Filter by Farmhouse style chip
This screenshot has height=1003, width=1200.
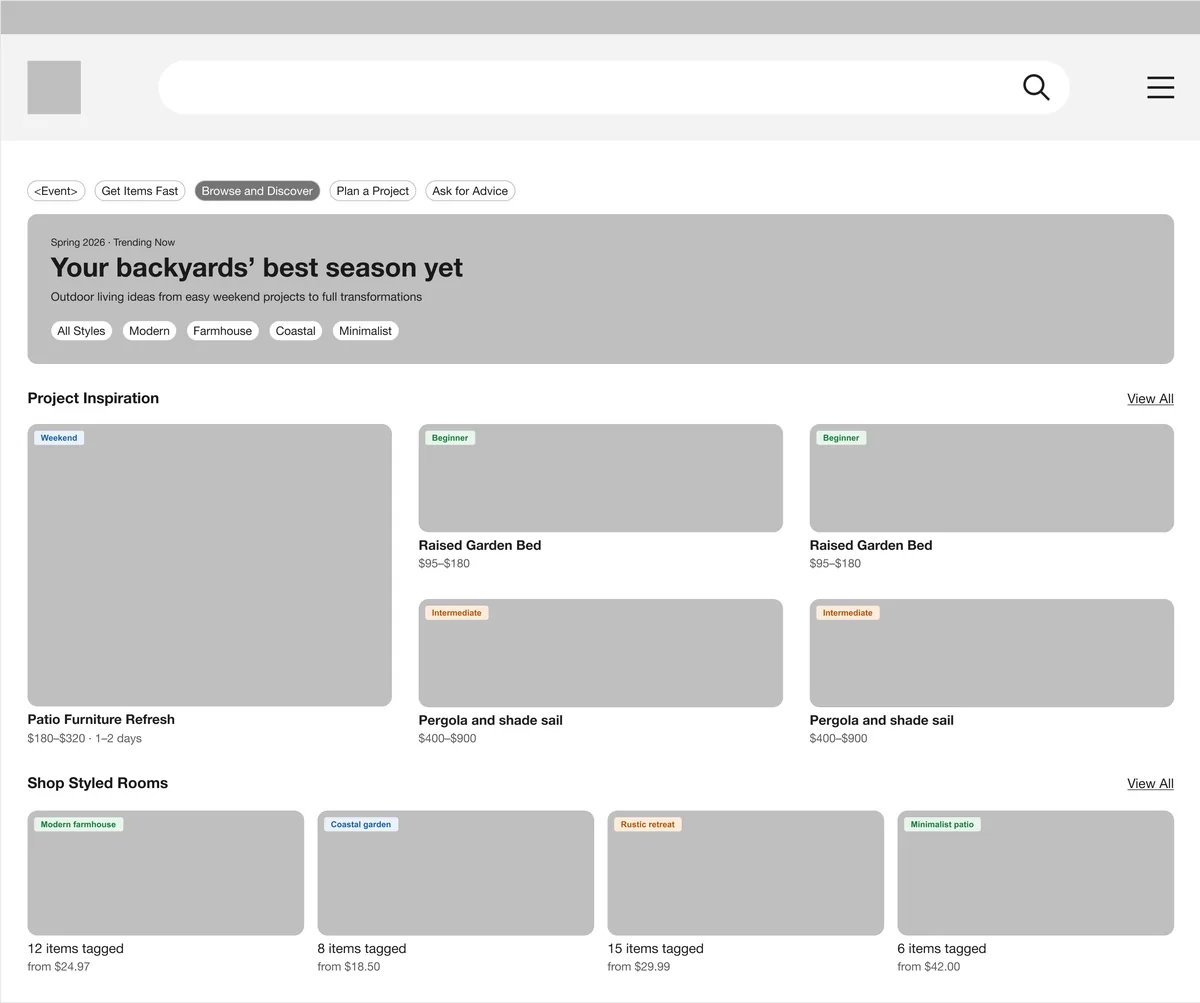[222, 331]
